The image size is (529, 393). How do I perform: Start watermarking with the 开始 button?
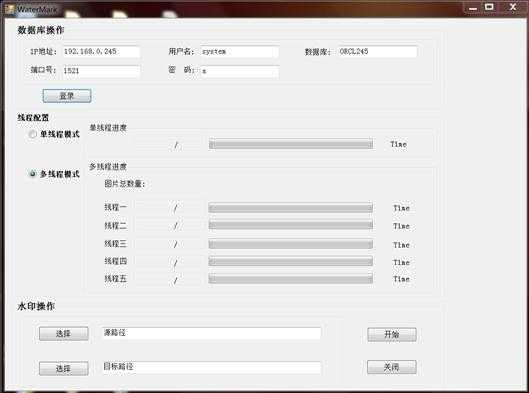(392, 335)
